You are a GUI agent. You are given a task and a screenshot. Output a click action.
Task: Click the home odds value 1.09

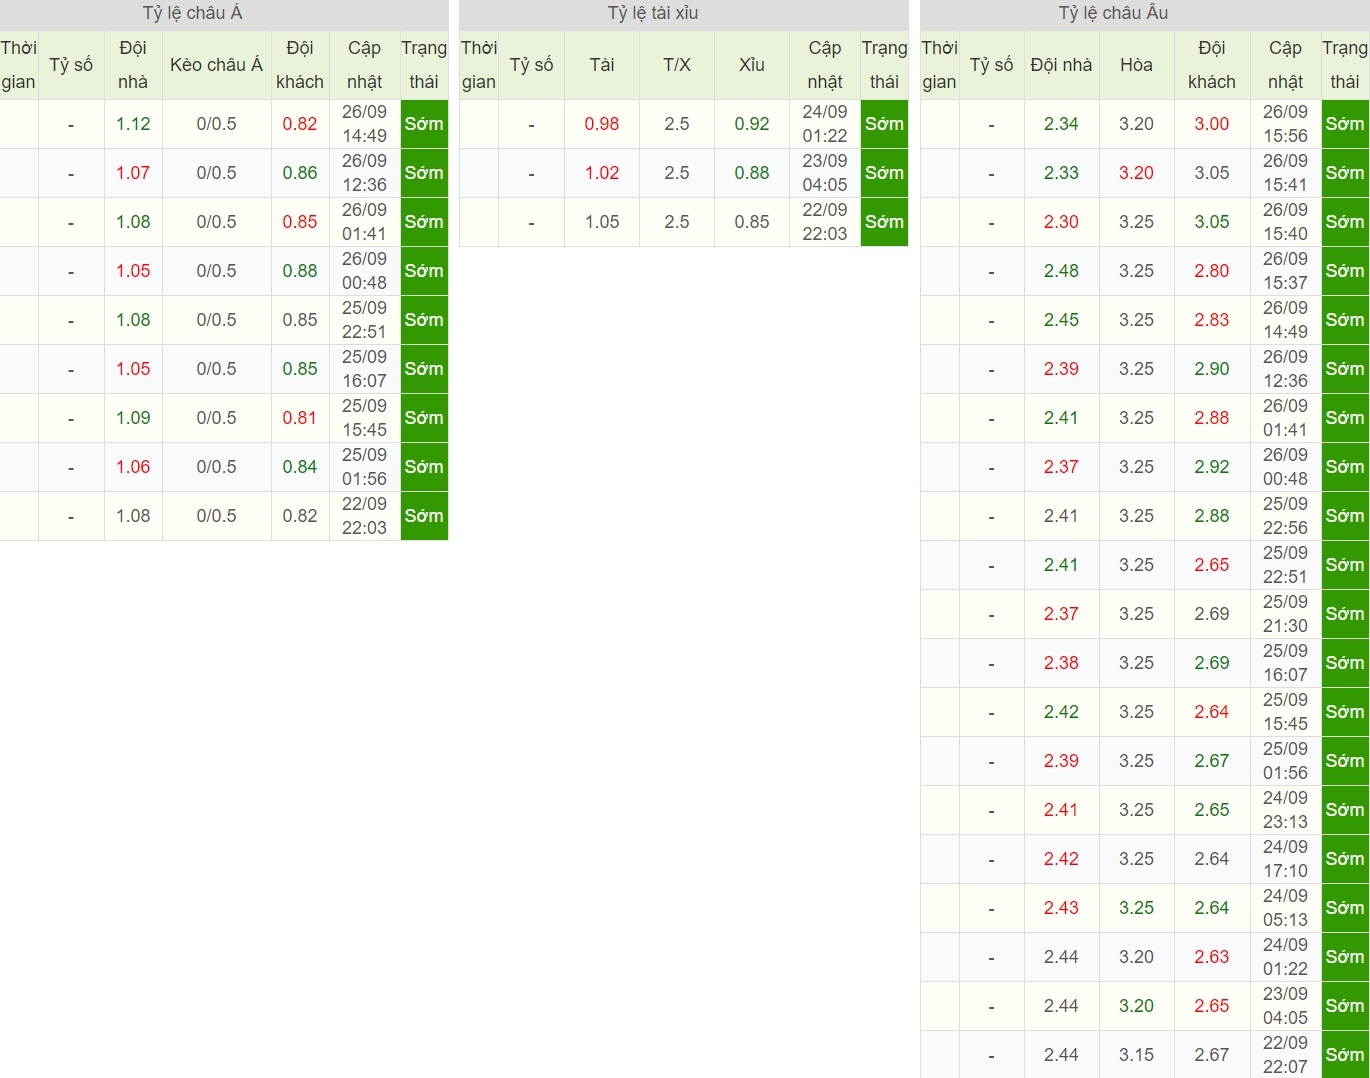(133, 418)
